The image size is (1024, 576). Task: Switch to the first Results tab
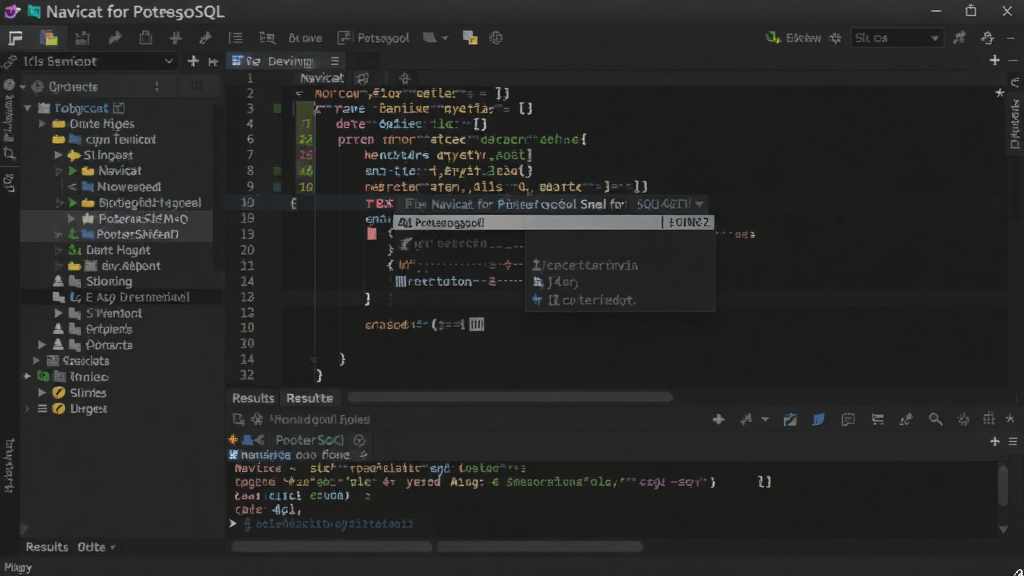253,398
